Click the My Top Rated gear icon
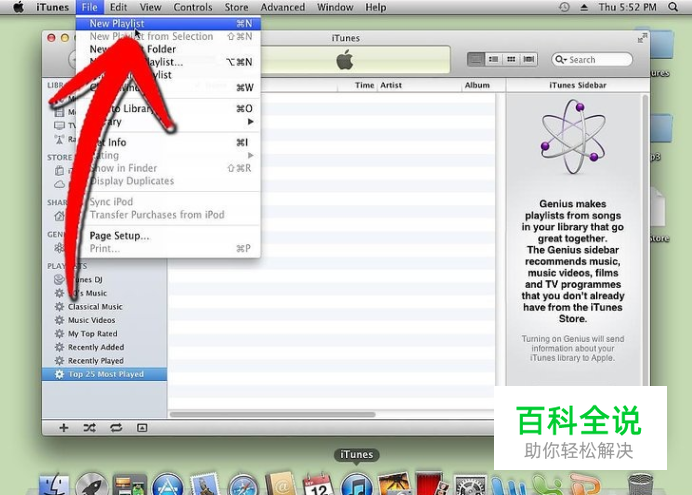The height and width of the screenshot is (495, 692). pos(59,334)
